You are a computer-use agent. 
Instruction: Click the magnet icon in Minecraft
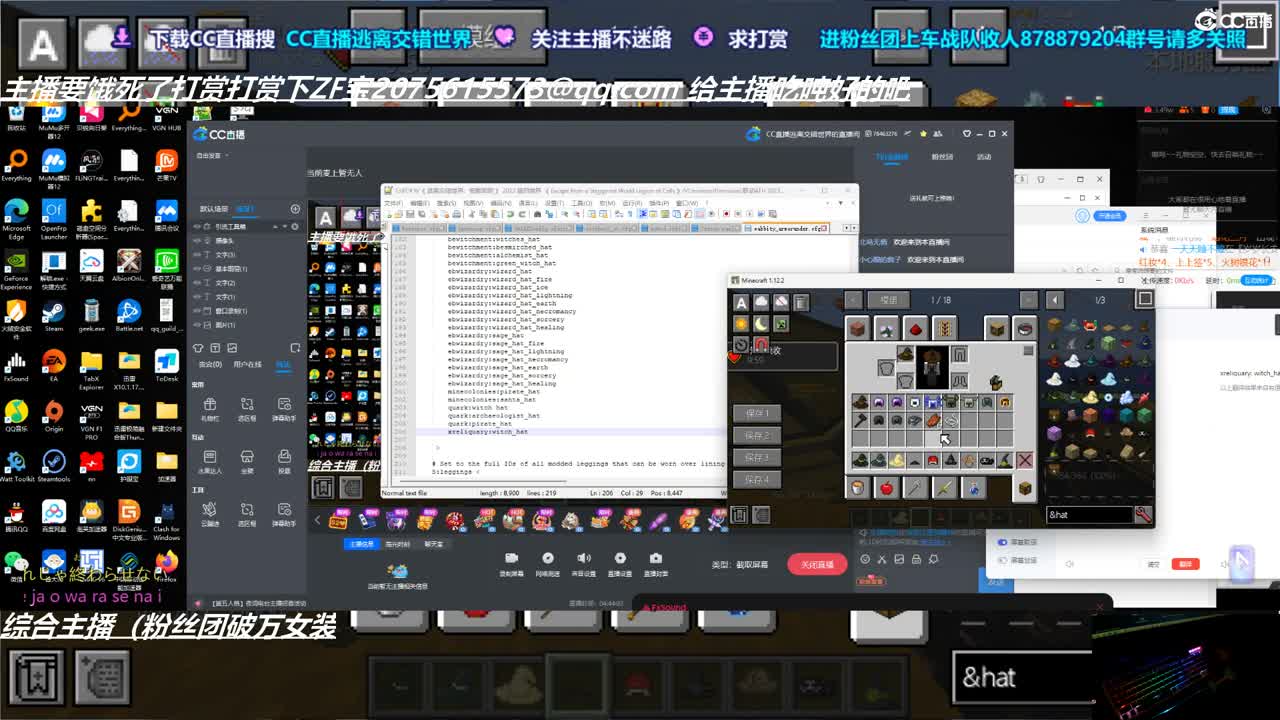[761, 344]
